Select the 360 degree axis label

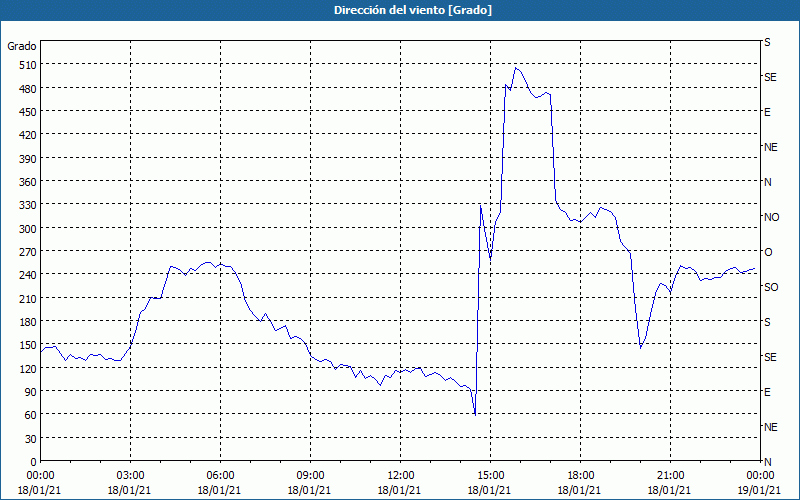tap(27, 182)
